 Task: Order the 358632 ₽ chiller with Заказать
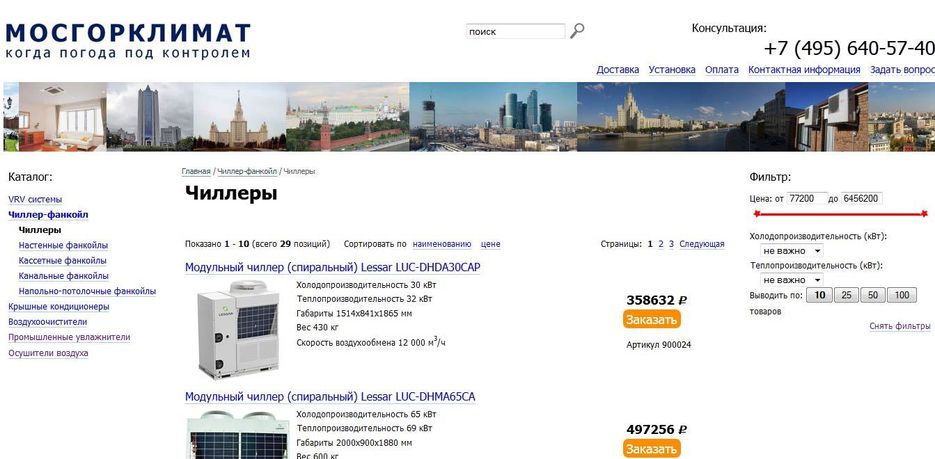[652, 320]
